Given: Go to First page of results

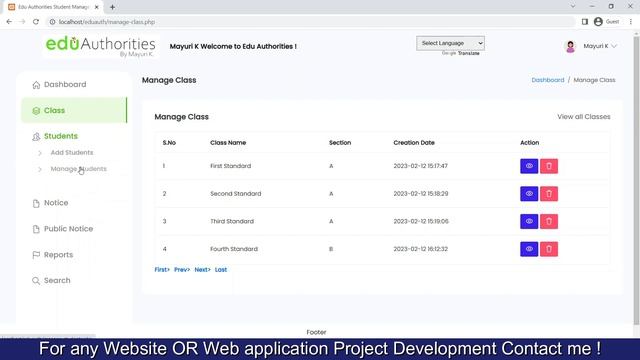Looking at the screenshot, I should (162, 270).
